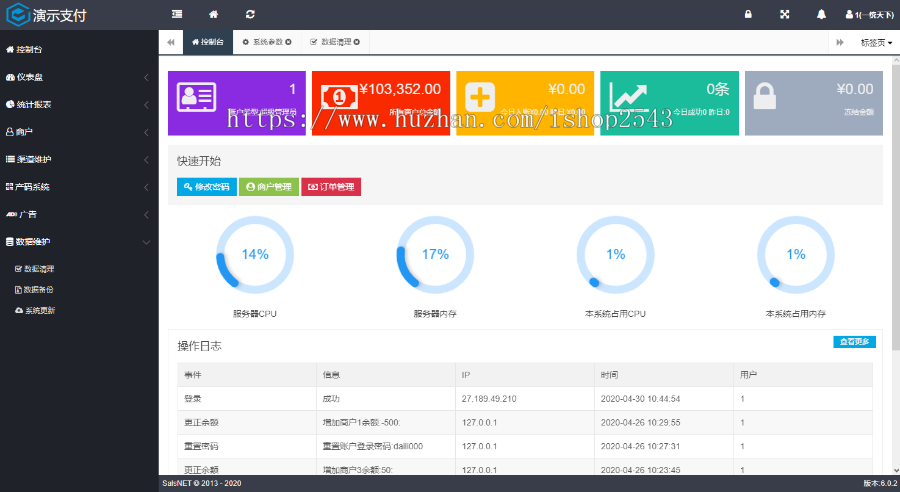
Task: Click the 商户管理 quick start button
Action: click(x=269, y=187)
